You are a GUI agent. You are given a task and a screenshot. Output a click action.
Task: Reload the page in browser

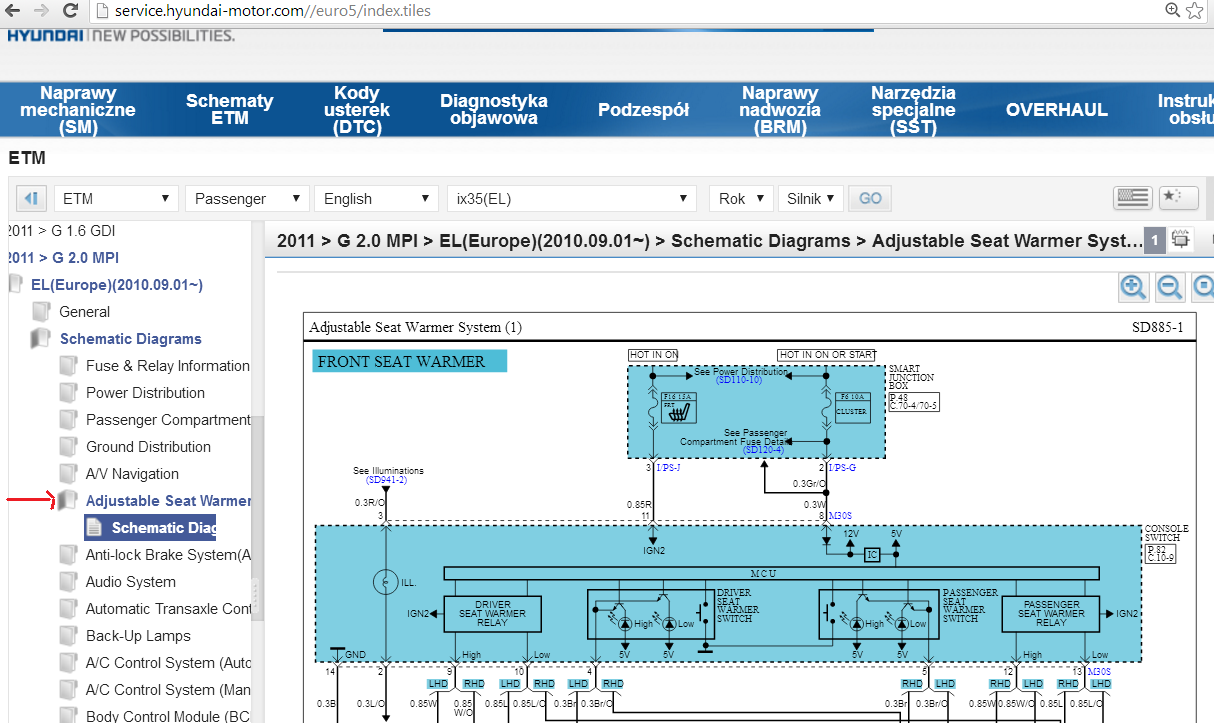(x=70, y=11)
